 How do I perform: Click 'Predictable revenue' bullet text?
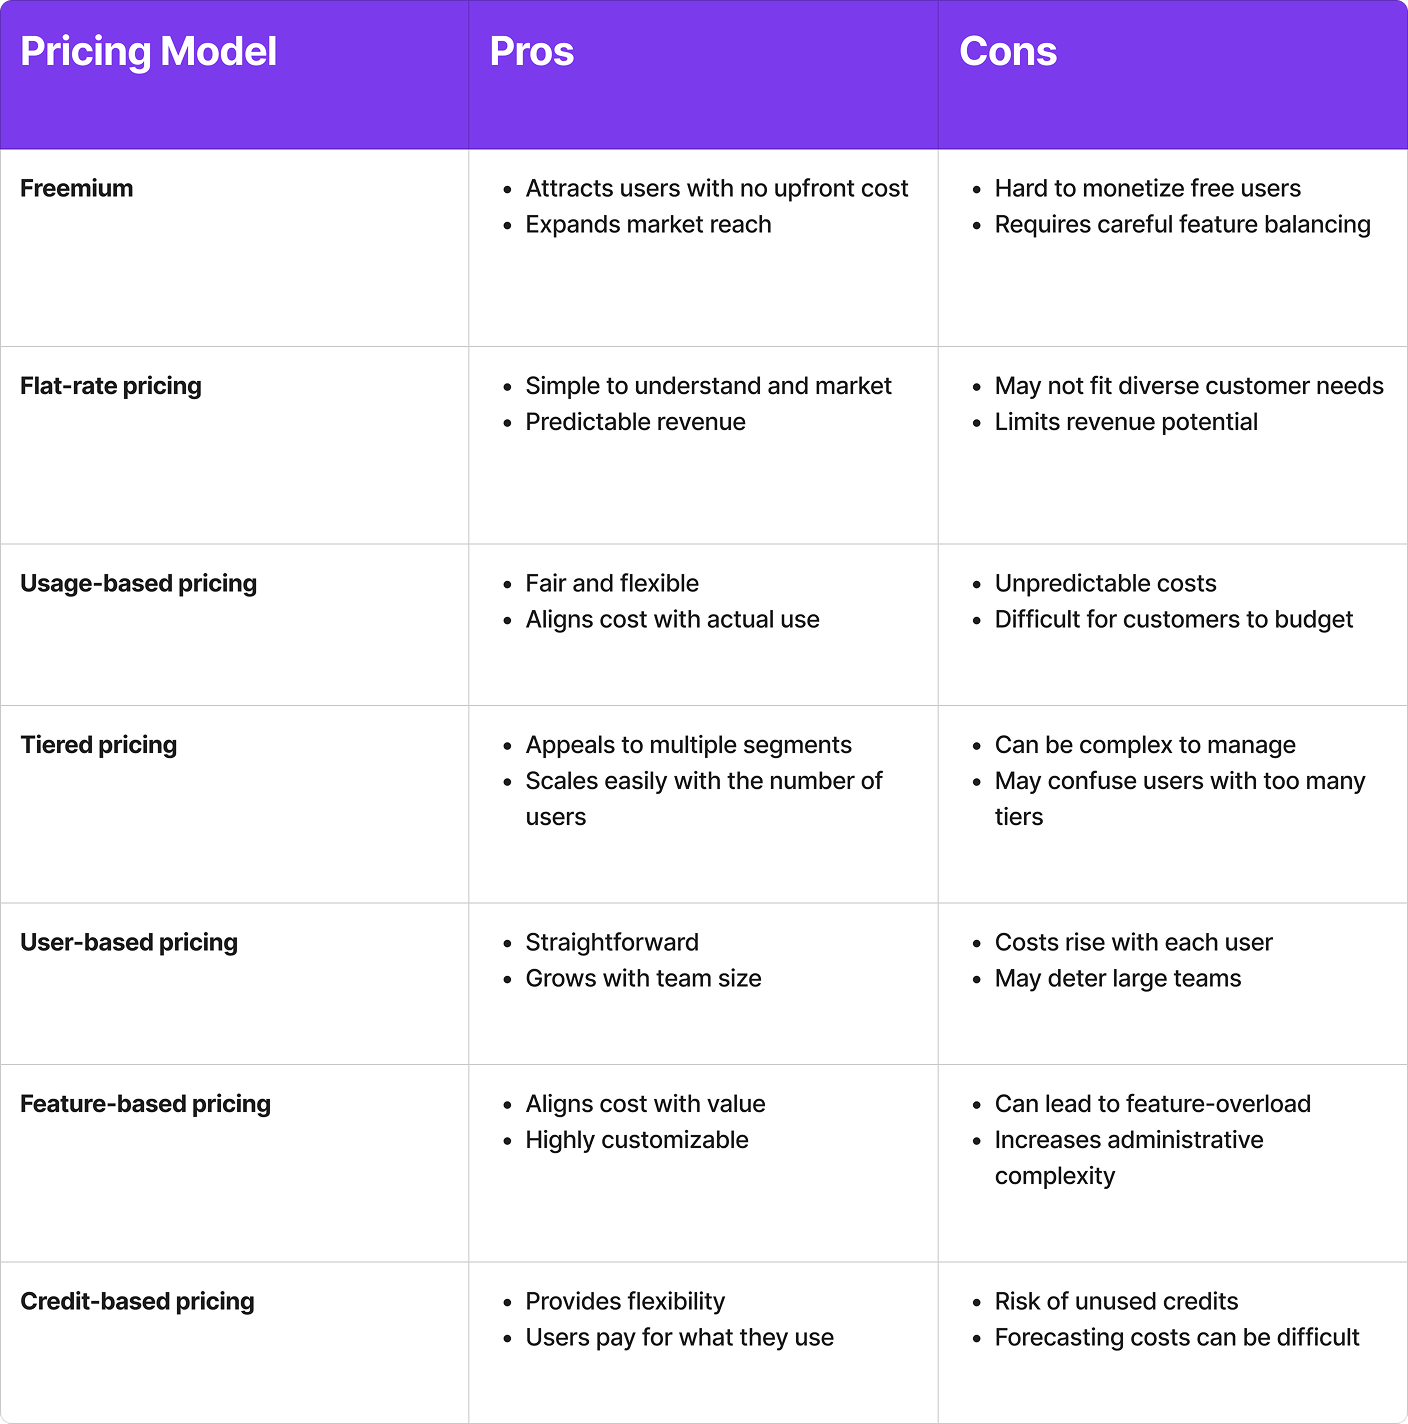click(x=636, y=422)
